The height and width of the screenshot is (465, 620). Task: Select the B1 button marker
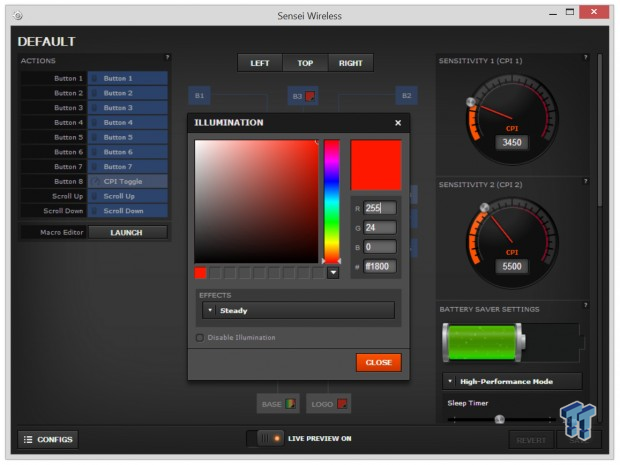click(199, 95)
